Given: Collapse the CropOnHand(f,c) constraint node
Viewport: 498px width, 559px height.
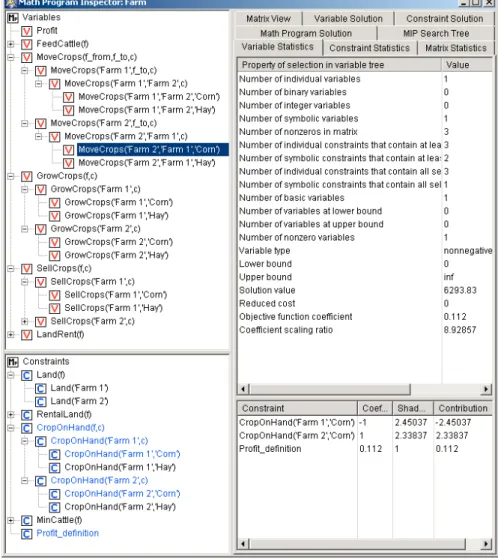Looking at the screenshot, I should pos(11,428).
